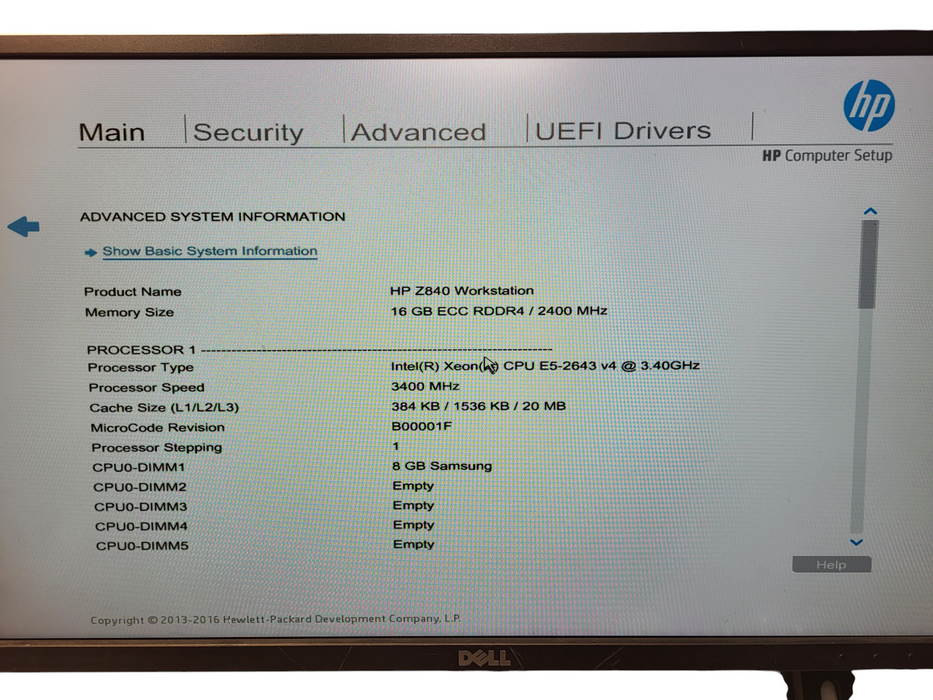The height and width of the screenshot is (700, 933).
Task: Open the Main tab
Action: tap(112, 132)
